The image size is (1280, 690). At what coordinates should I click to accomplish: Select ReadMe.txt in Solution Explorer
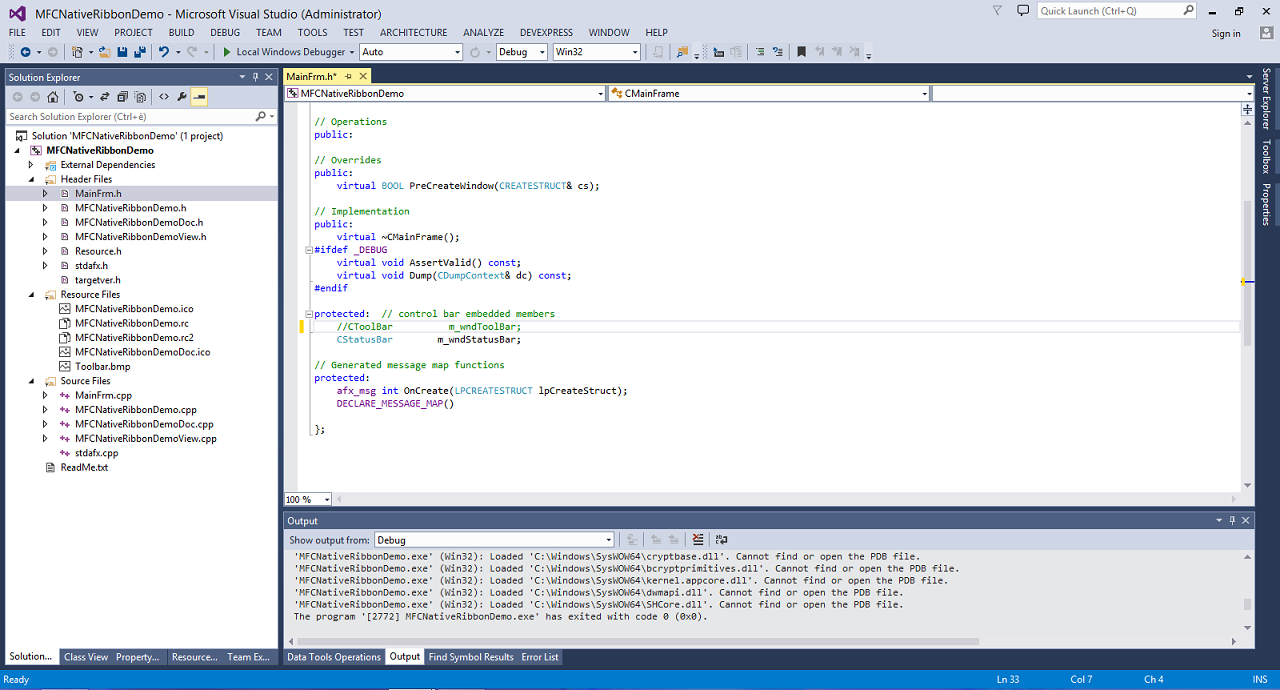tap(84, 468)
